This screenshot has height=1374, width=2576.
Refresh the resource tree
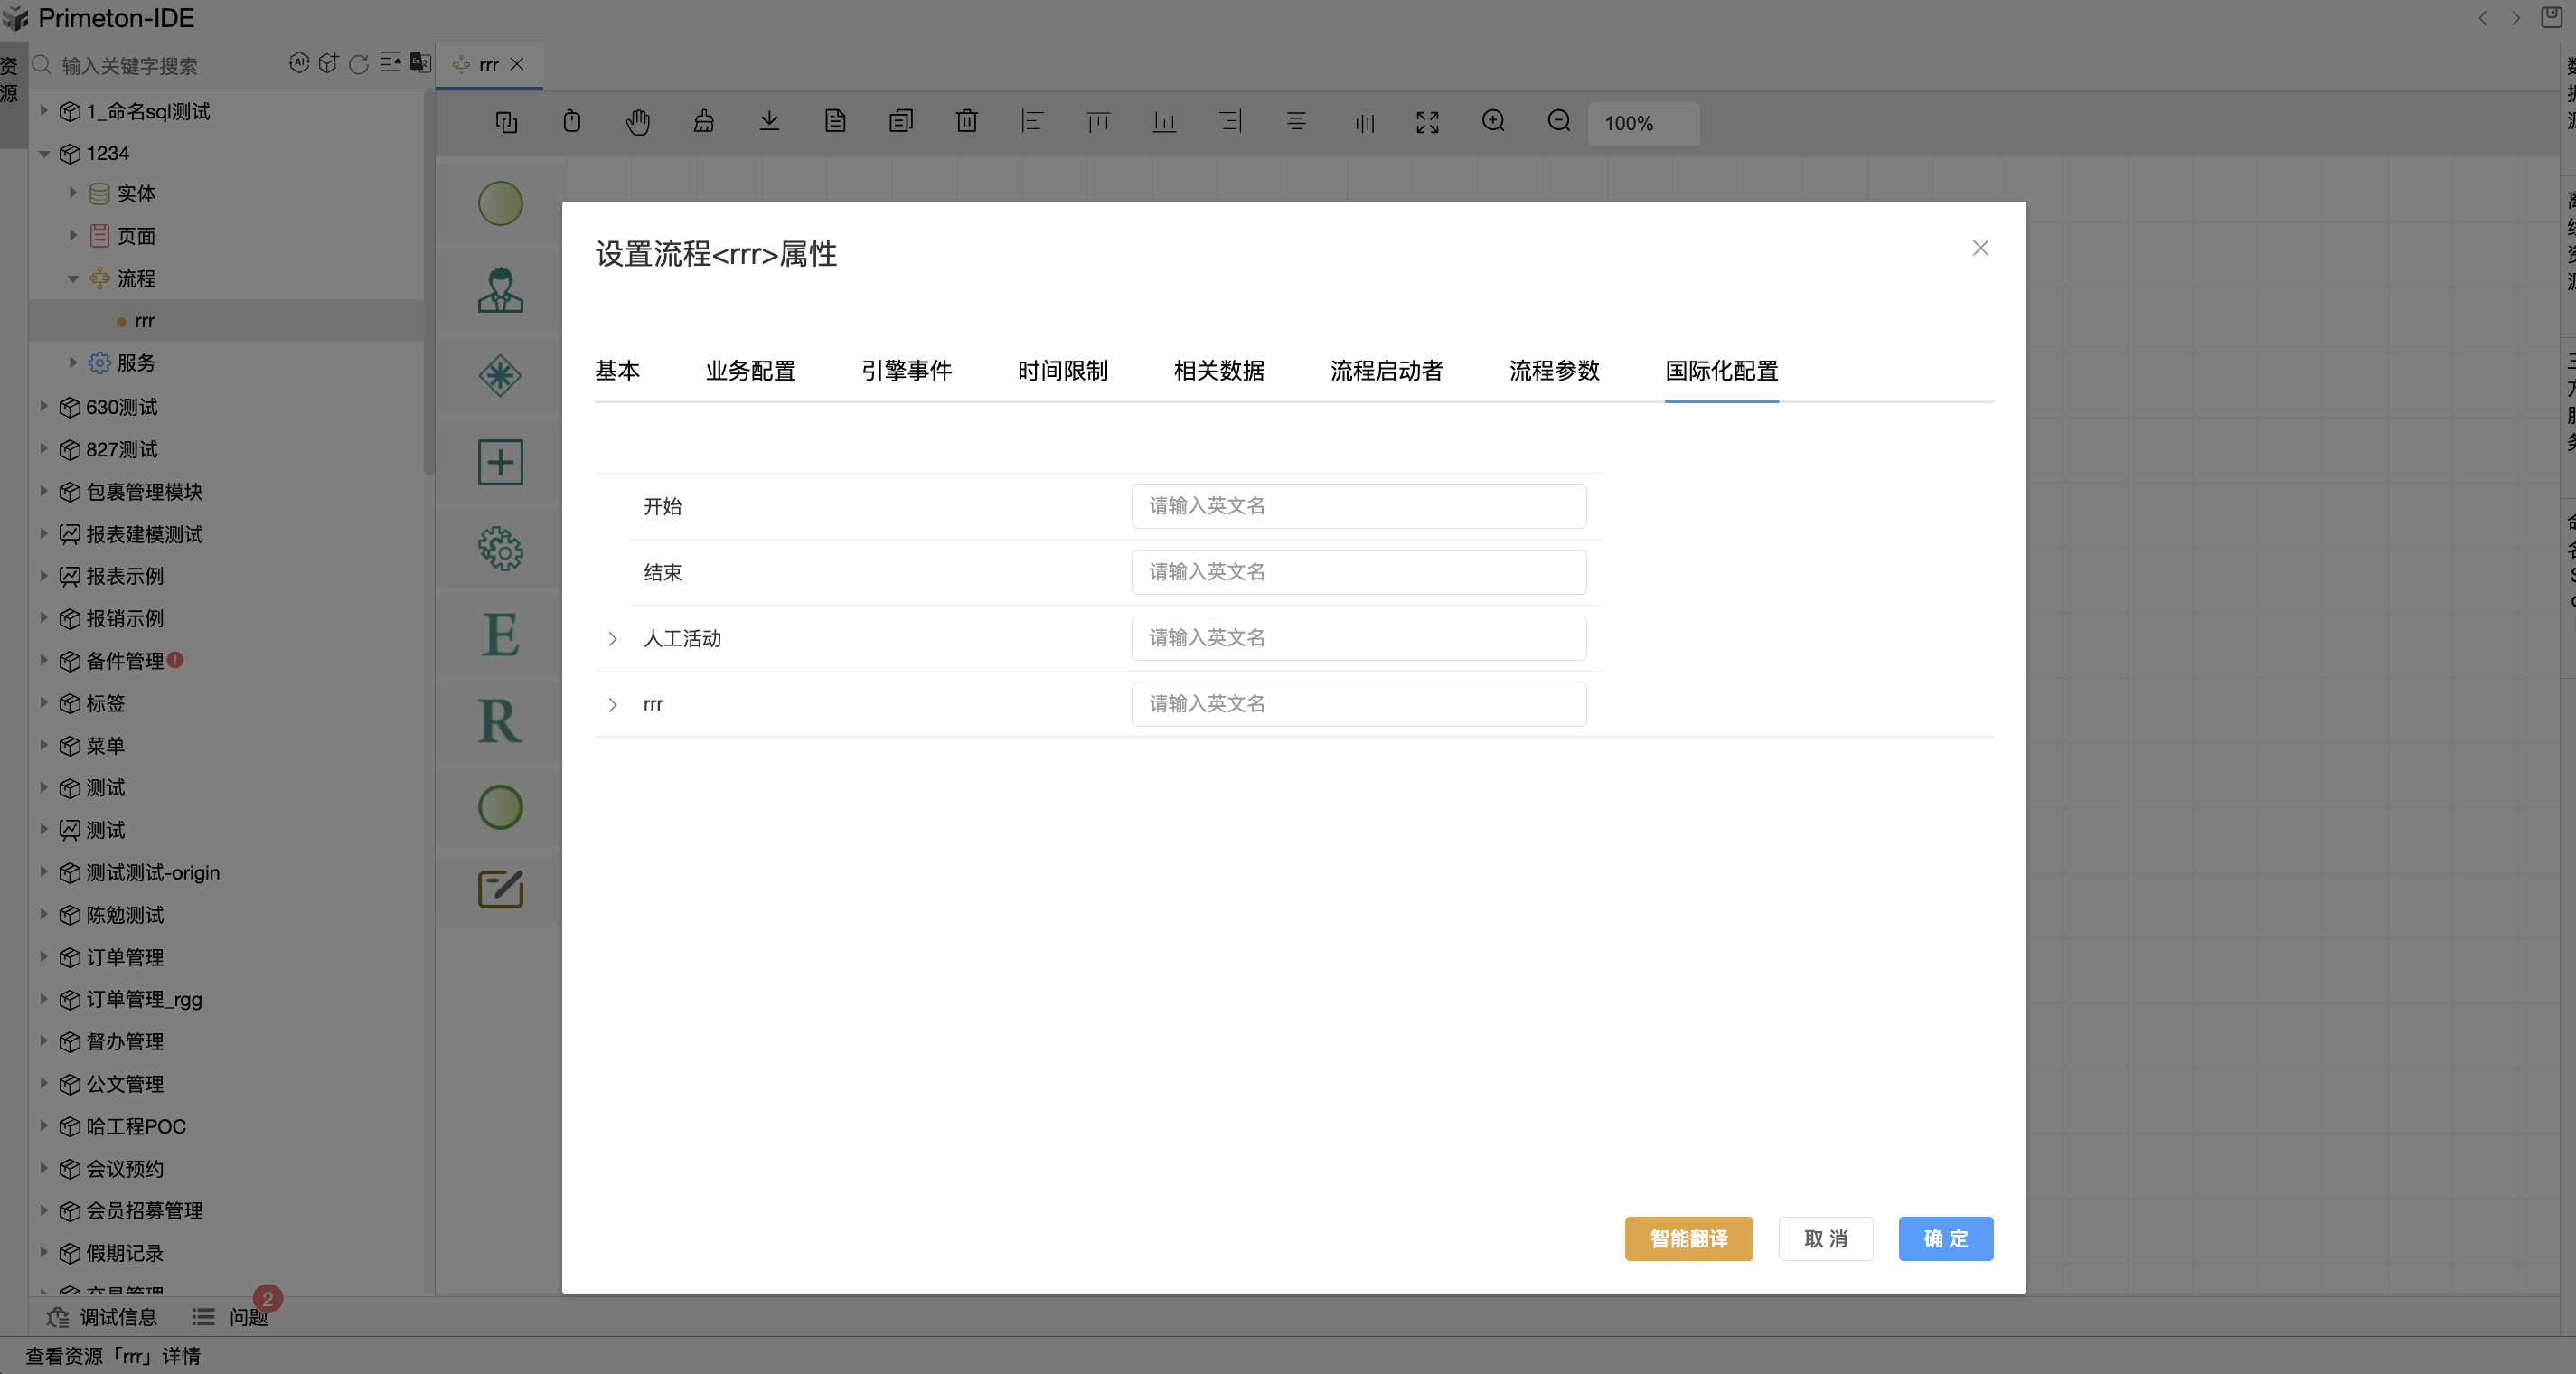pyautogui.click(x=357, y=64)
